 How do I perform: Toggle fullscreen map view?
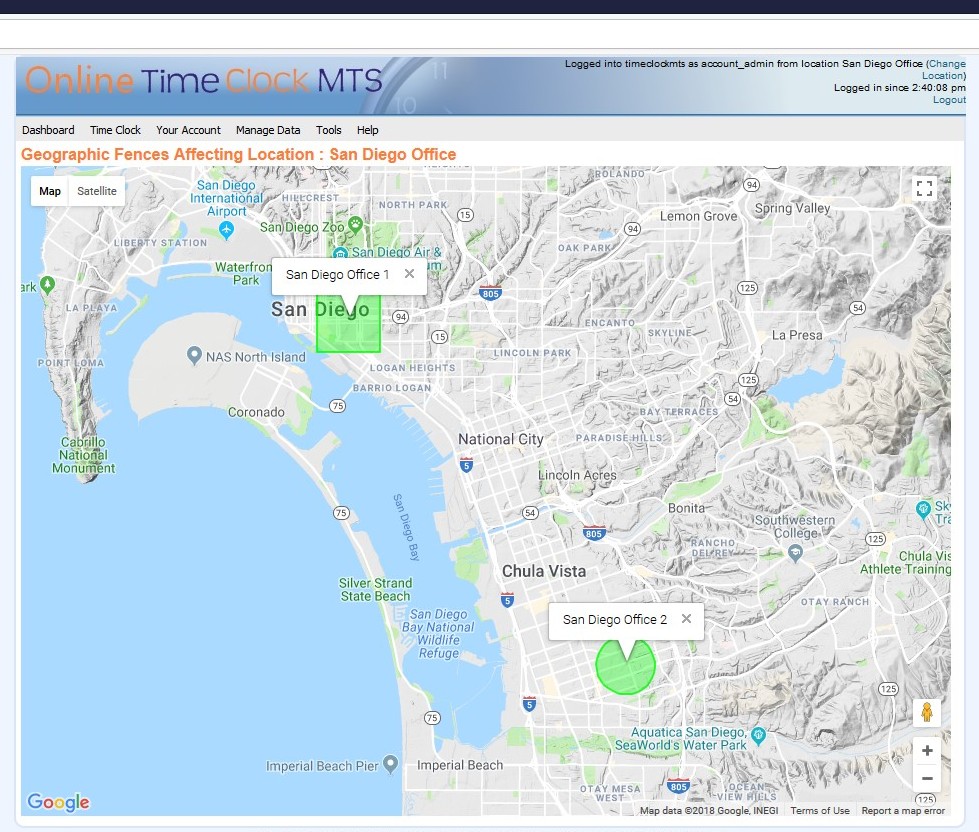[x=924, y=188]
